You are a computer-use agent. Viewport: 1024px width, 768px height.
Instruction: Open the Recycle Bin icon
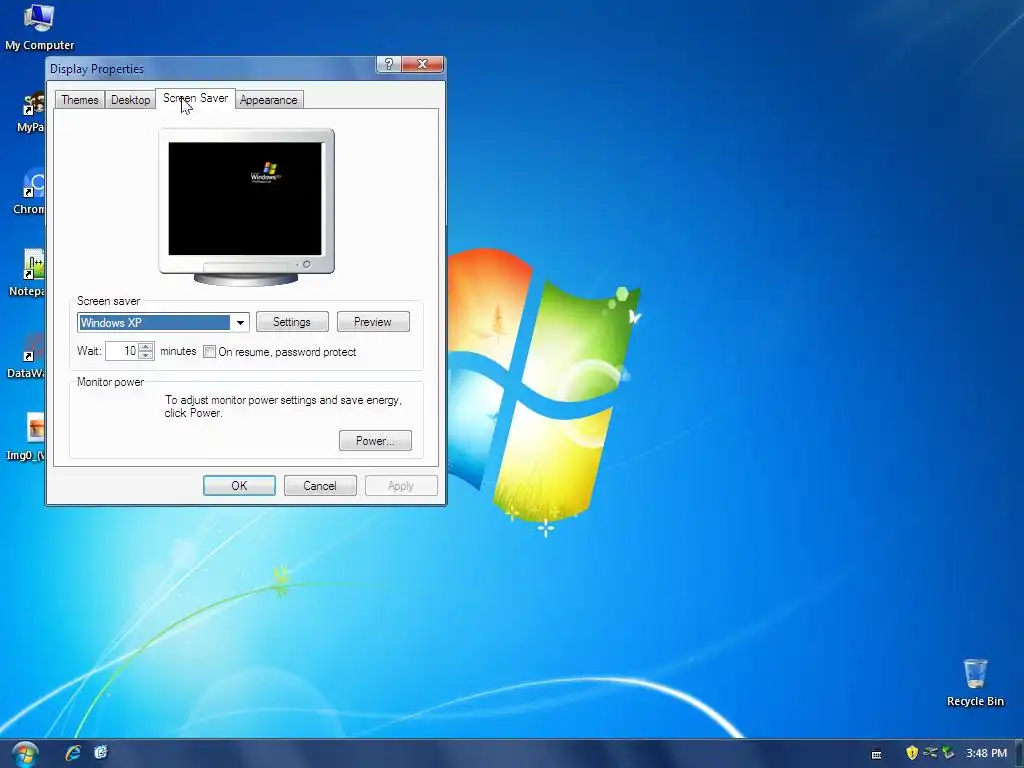pos(975,682)
